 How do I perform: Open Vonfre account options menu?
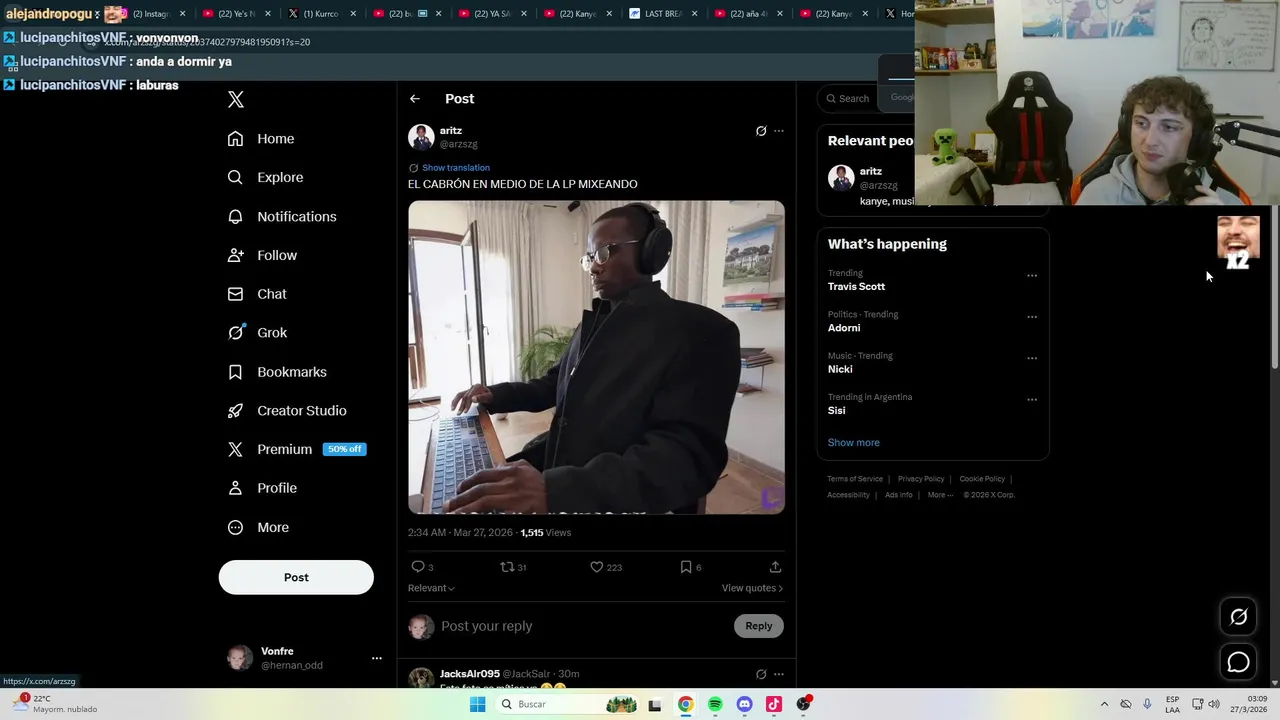(377, 658)
